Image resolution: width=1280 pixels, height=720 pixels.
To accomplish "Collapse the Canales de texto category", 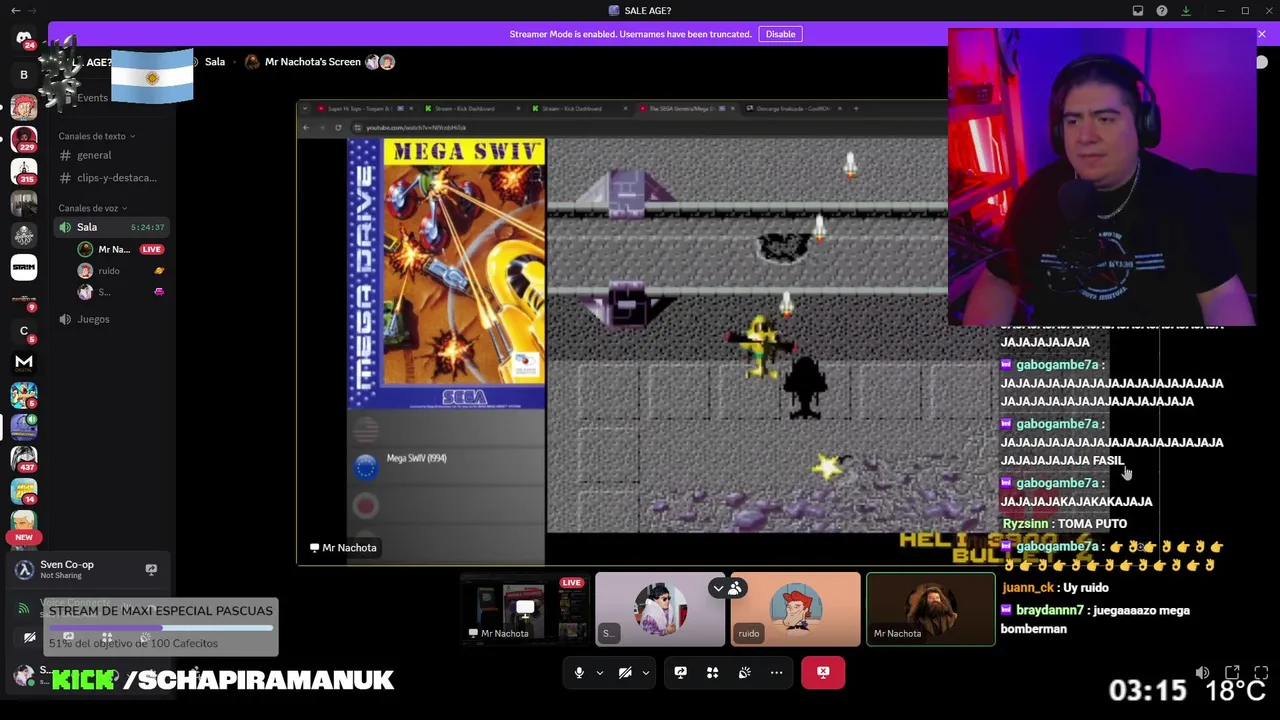I will [96, 136].
